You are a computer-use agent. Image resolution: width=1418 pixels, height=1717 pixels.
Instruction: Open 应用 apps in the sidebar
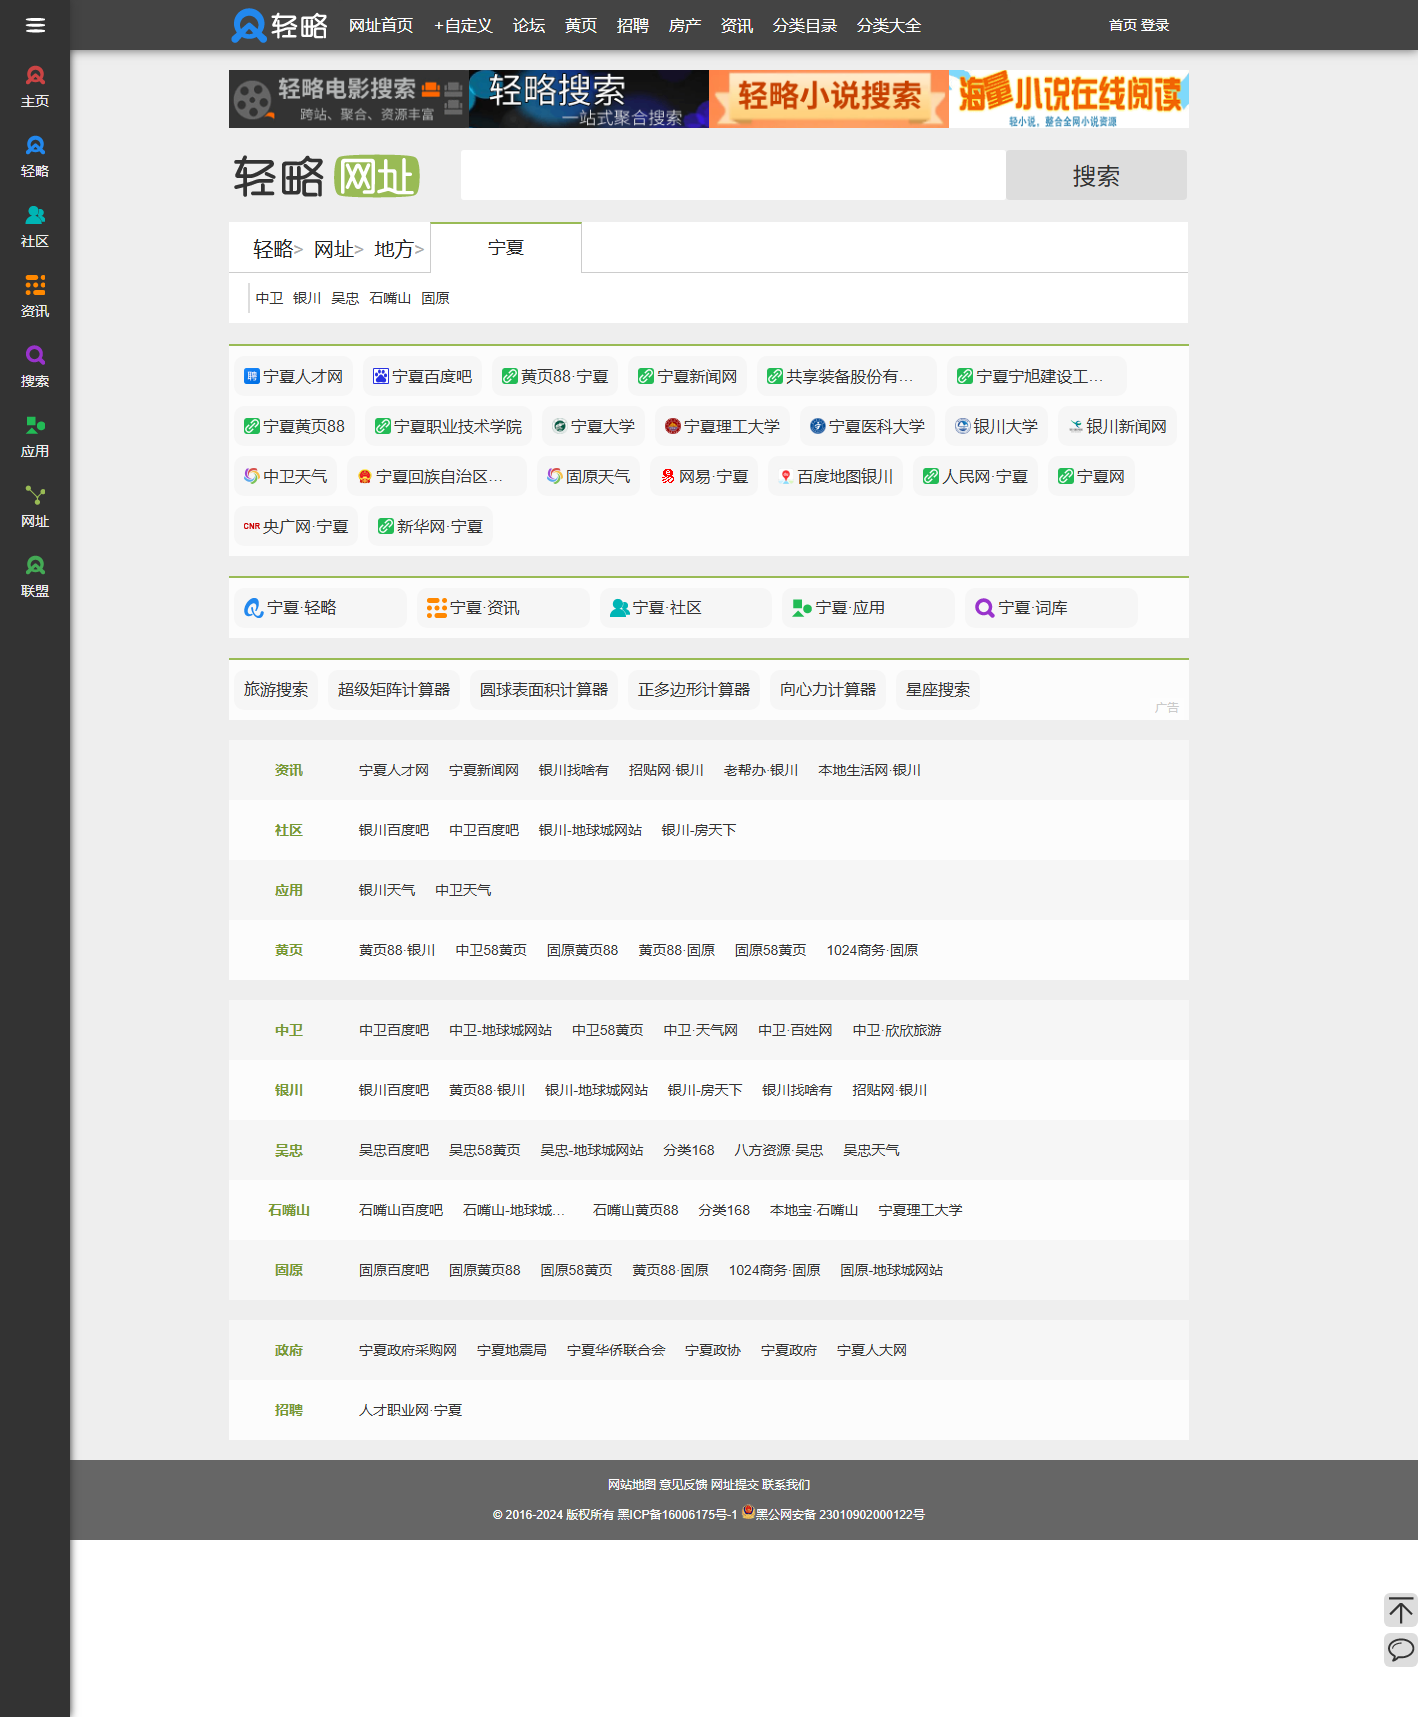(35, 436)
